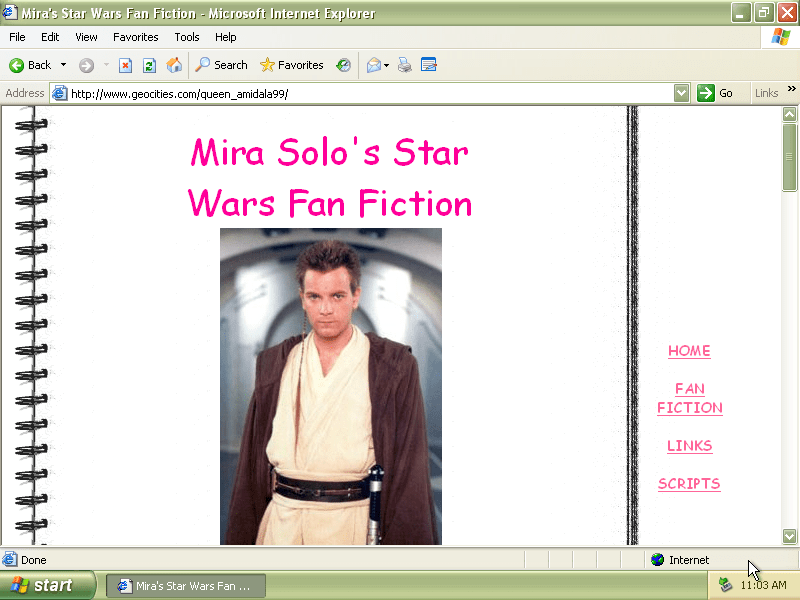
Task: Click the Refresh page icon
Action: [x=149, y=65]
